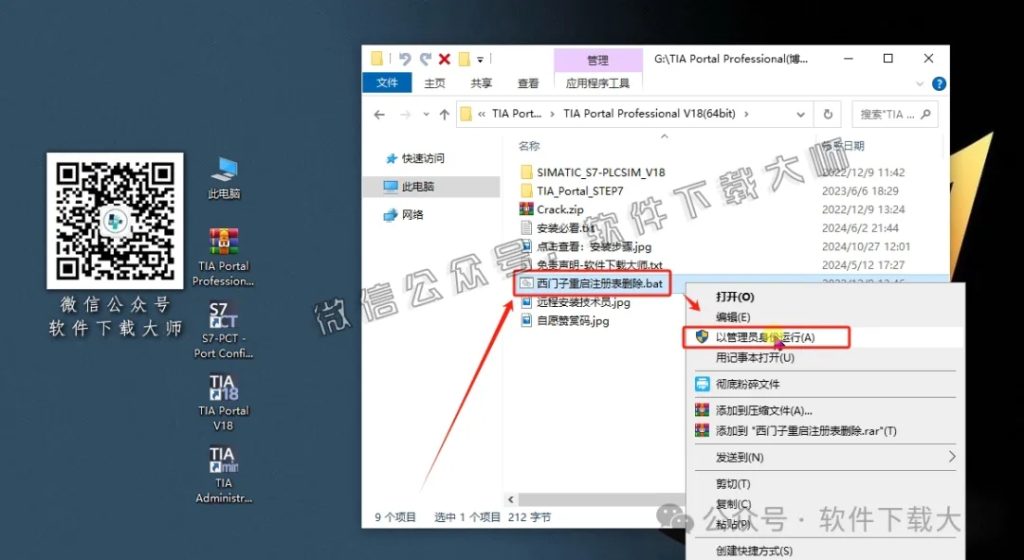Screen dimensions: 1024x560
Task: Click the red delete X icon in title bar
Action: tap(445, 59)
